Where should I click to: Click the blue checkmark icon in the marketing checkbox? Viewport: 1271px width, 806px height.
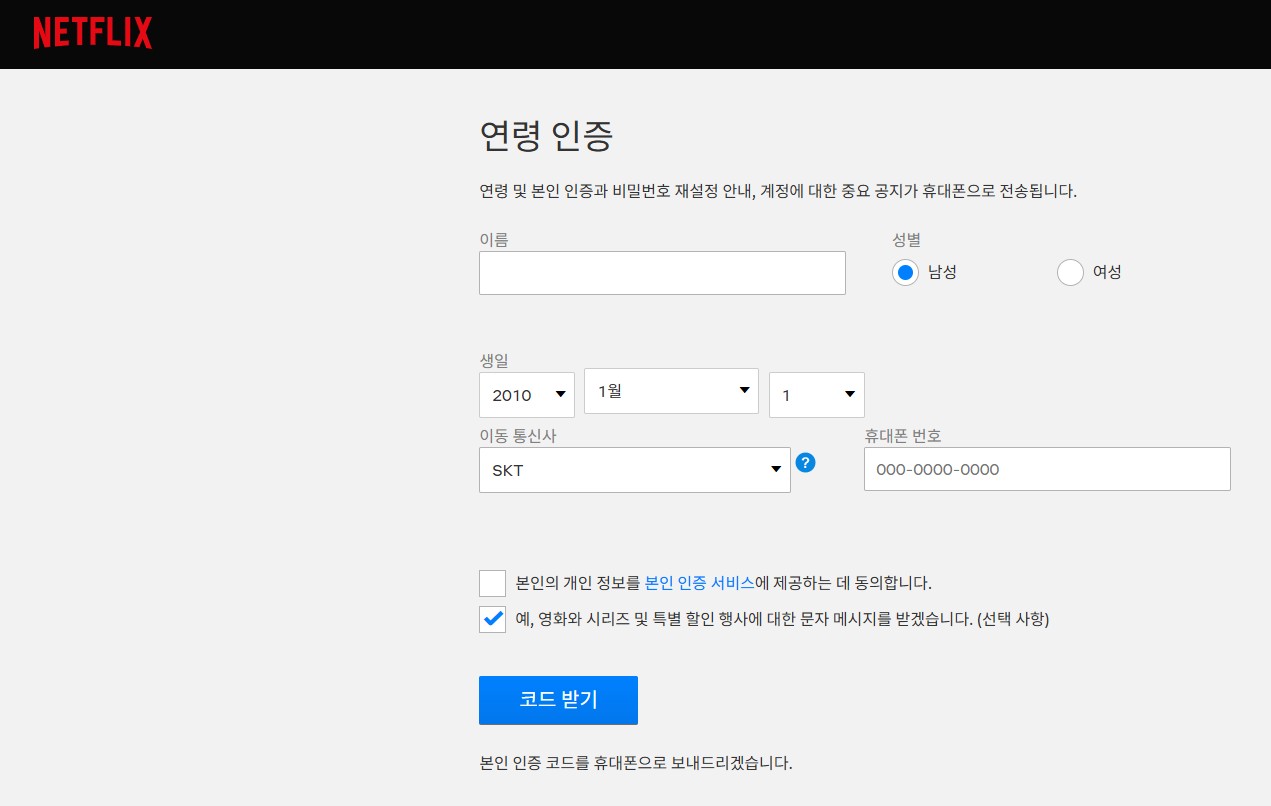492,619
